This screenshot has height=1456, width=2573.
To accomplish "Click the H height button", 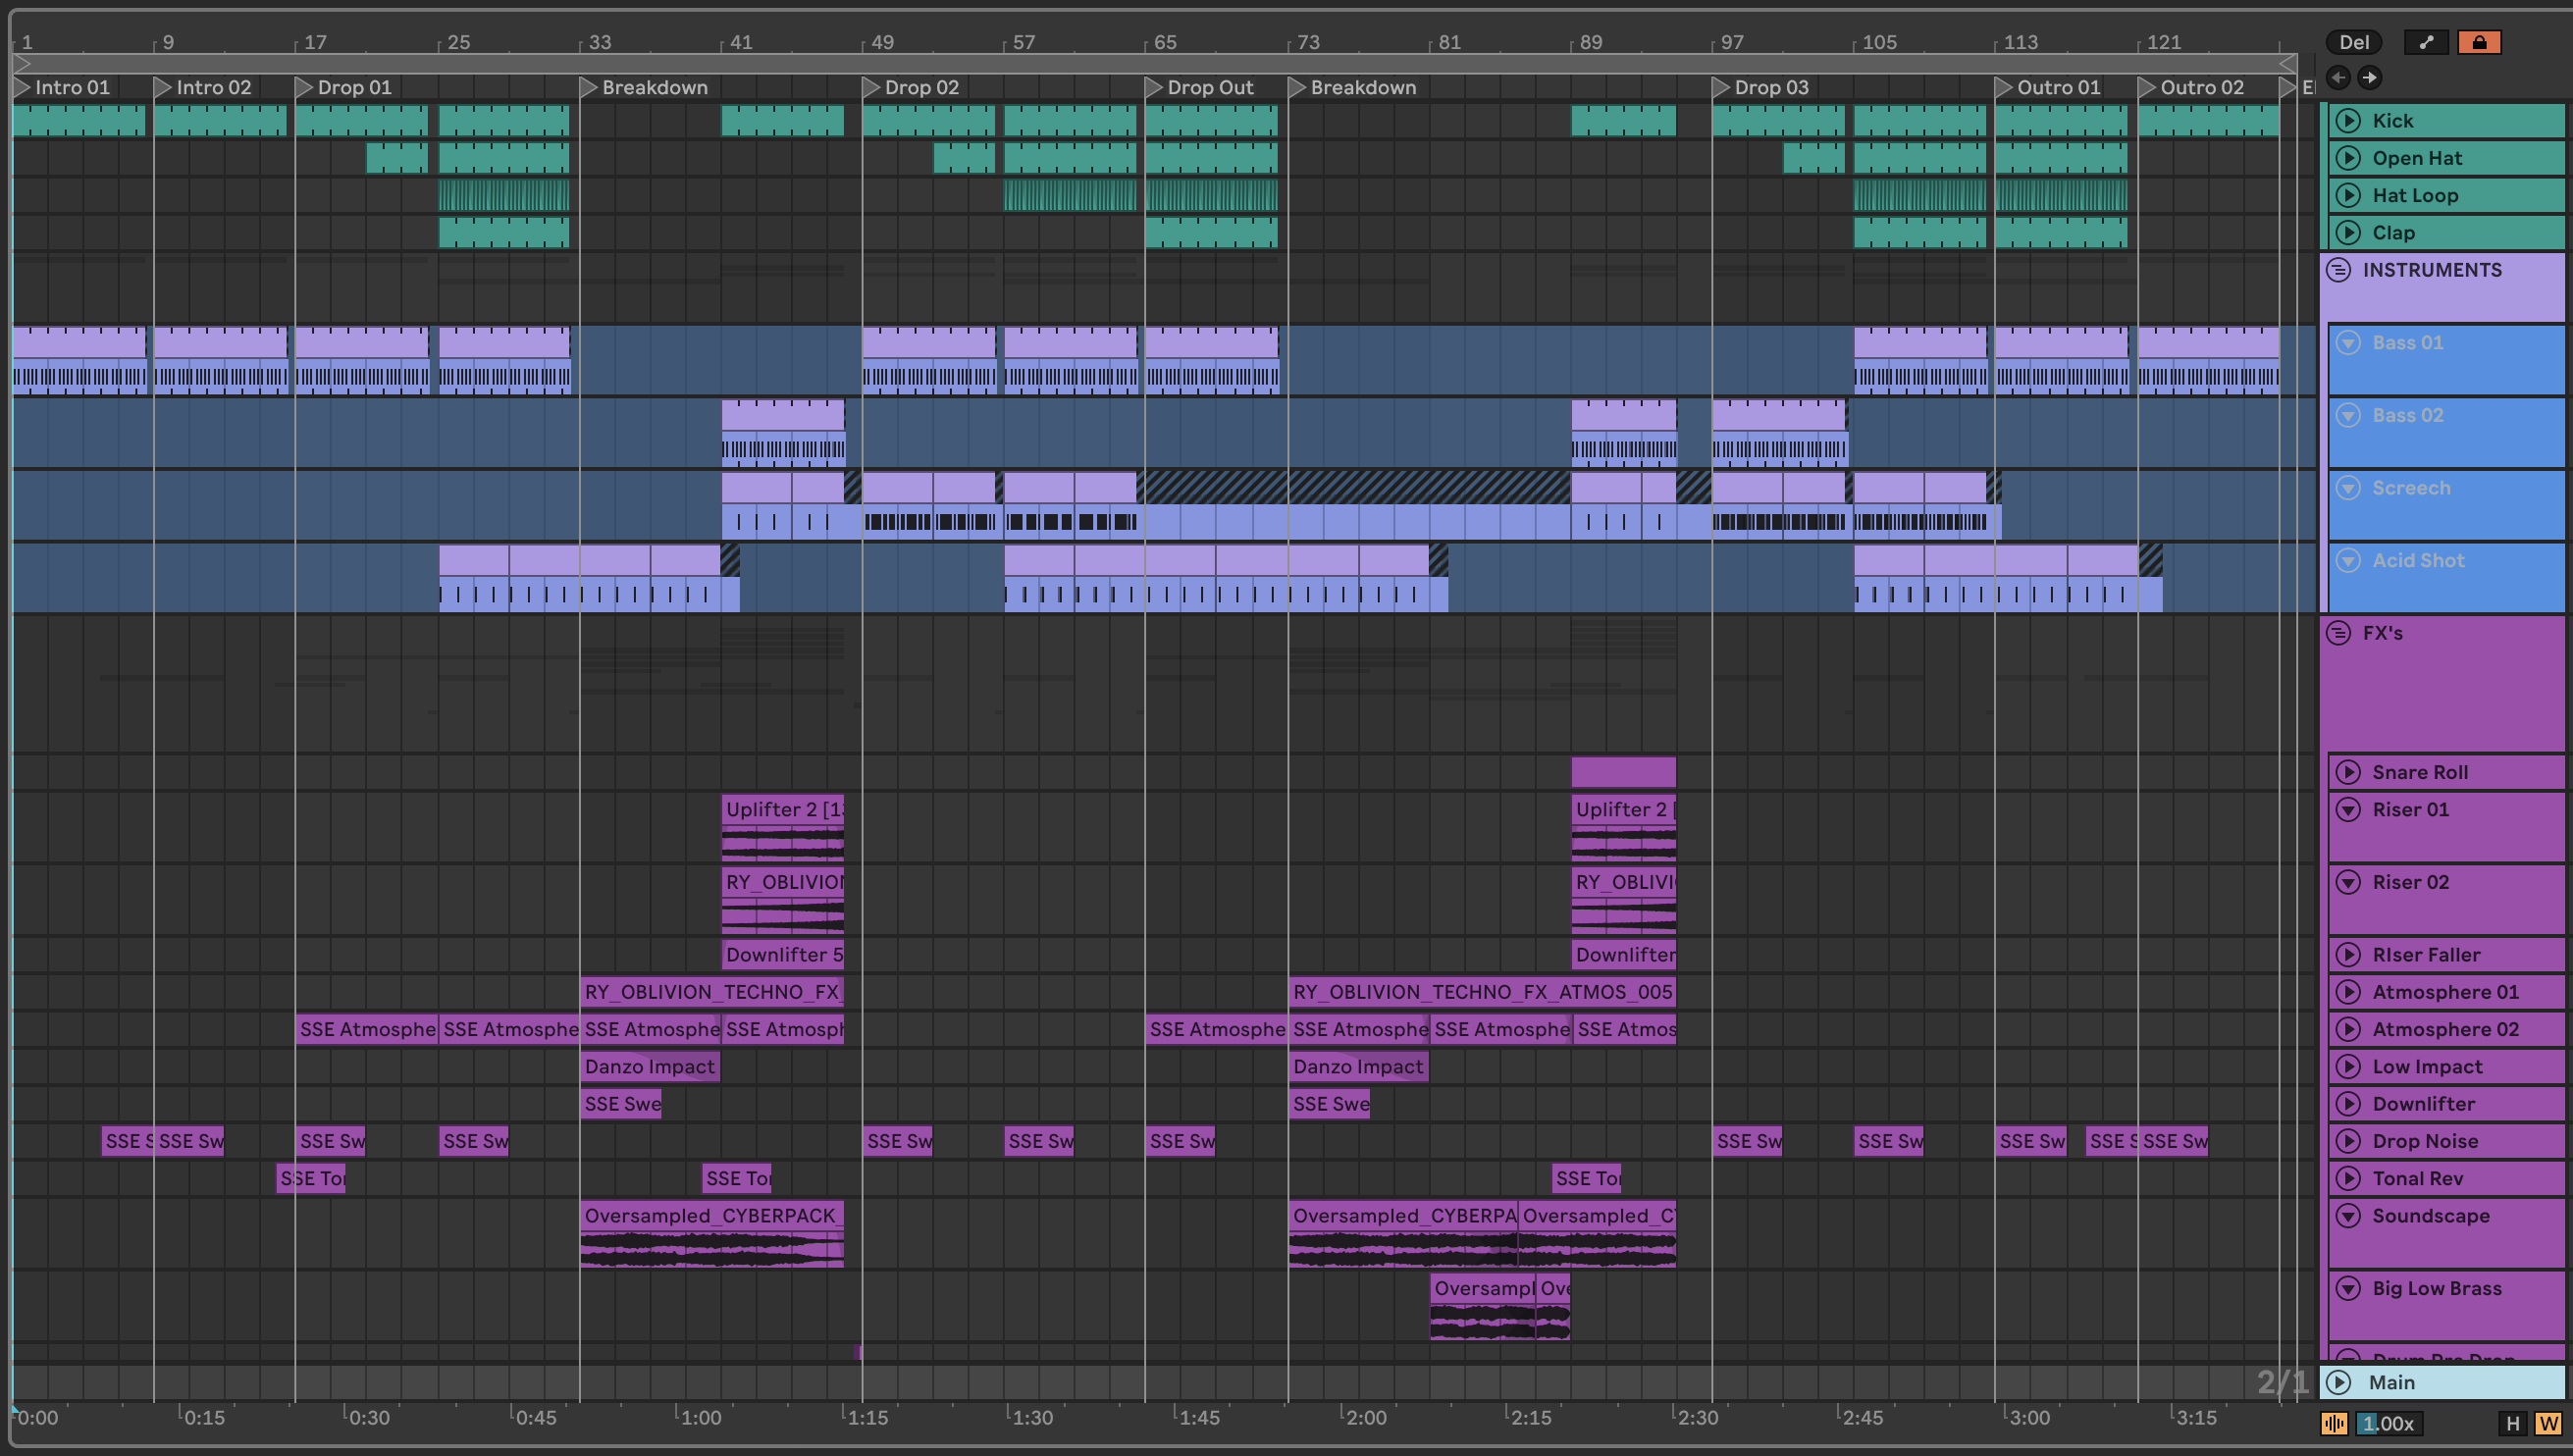I will point(2513,1423).
